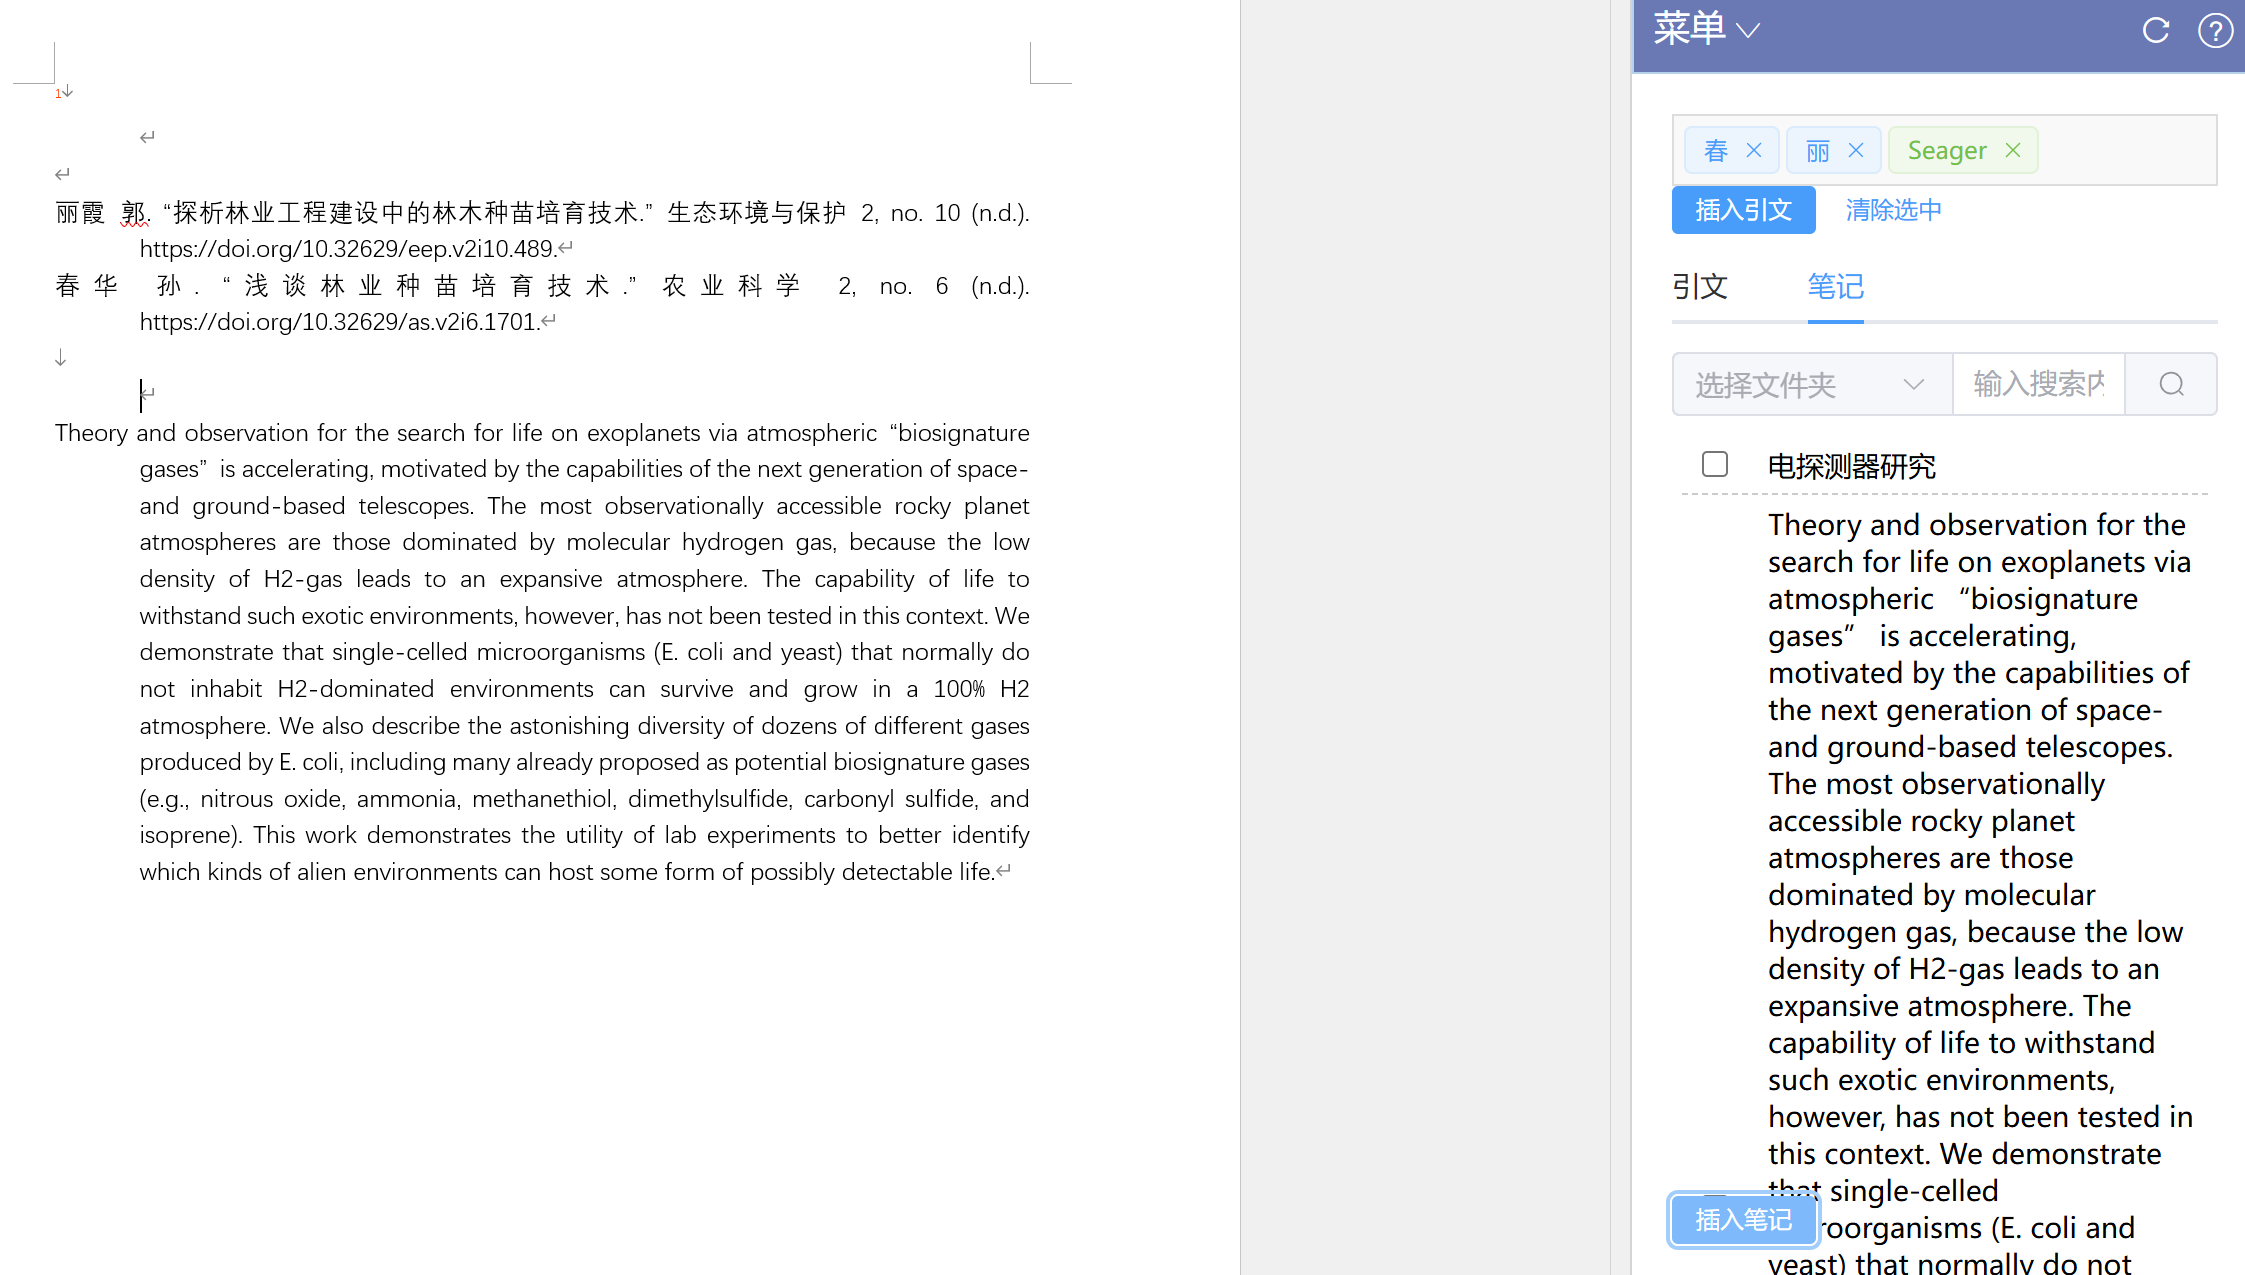Open the help question mark icon
2245x1275 pixels.
2215,30
